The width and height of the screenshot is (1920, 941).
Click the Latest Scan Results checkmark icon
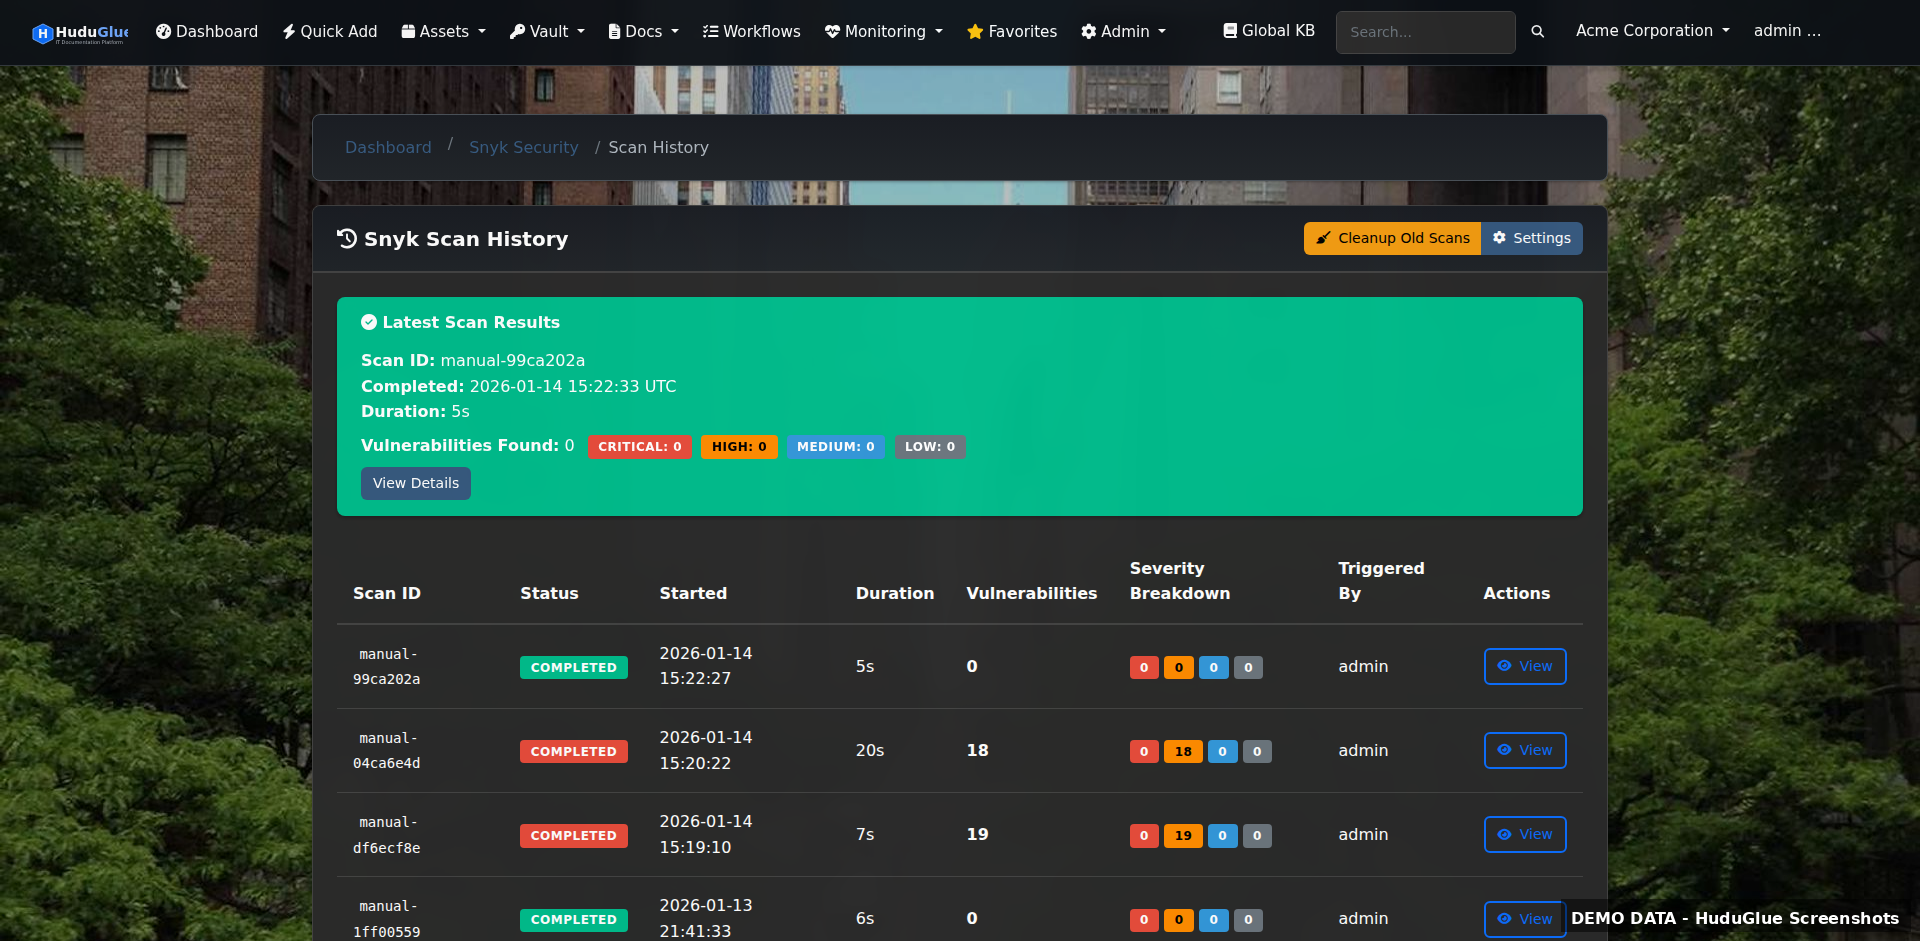point(369,322)
